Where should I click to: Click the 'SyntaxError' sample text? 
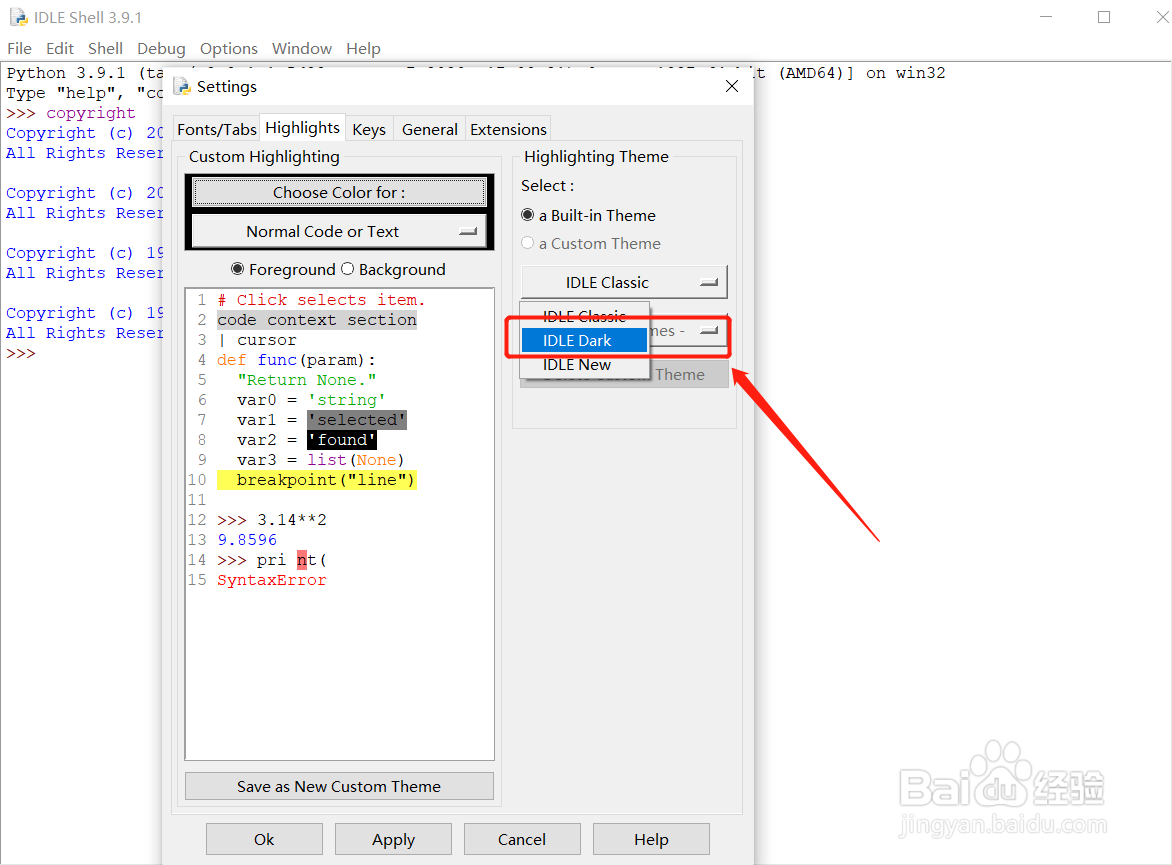[x=271, y=580]
